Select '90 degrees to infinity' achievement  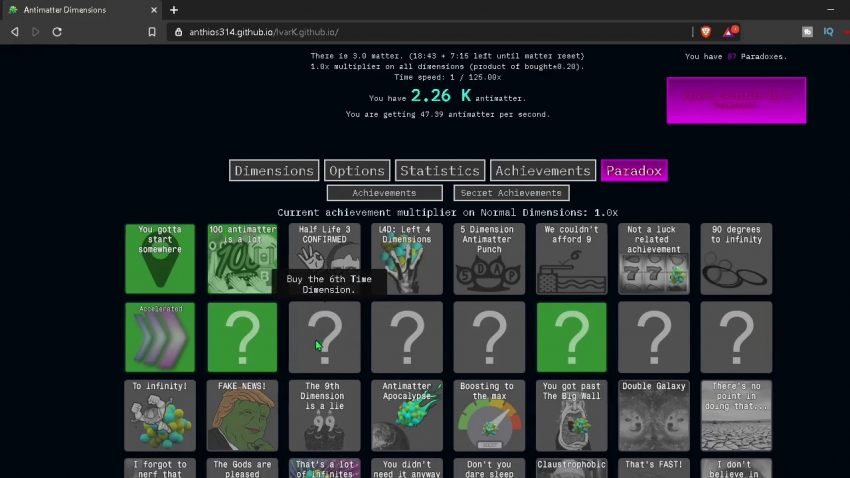(x=736, y=259)
